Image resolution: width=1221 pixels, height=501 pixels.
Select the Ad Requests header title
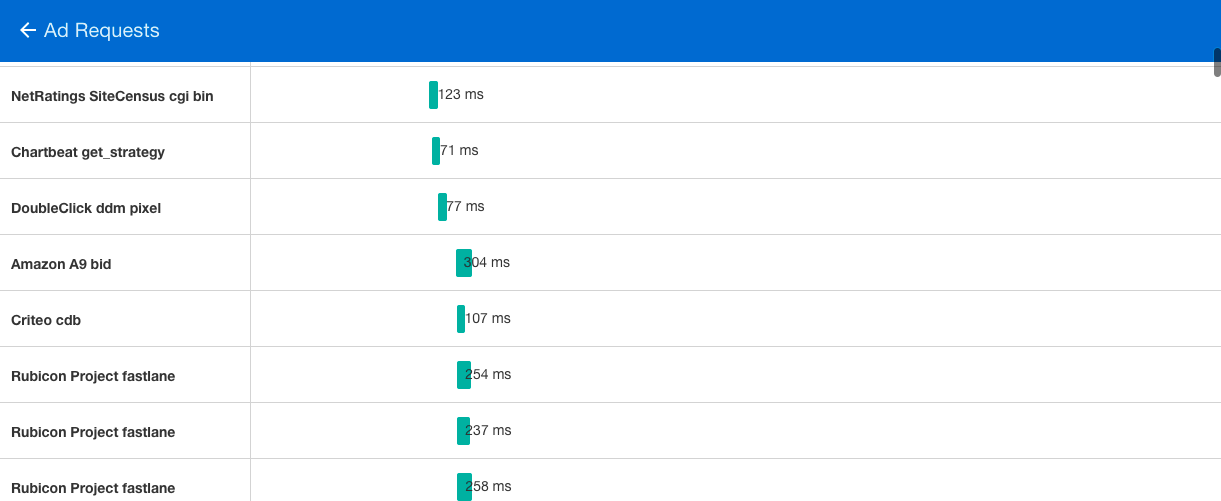coord(102,31)
